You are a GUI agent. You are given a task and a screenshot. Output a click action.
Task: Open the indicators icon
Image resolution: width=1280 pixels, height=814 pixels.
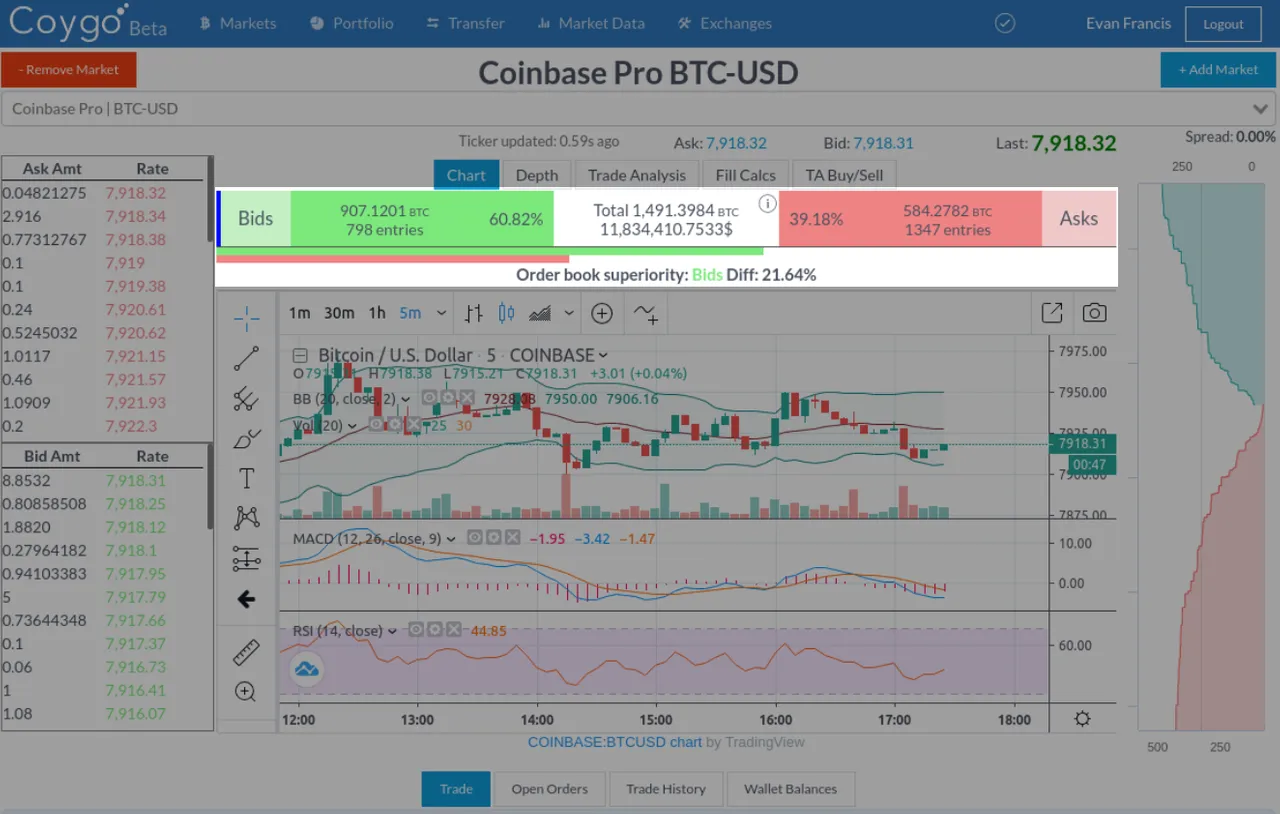(x=646, y=313)
